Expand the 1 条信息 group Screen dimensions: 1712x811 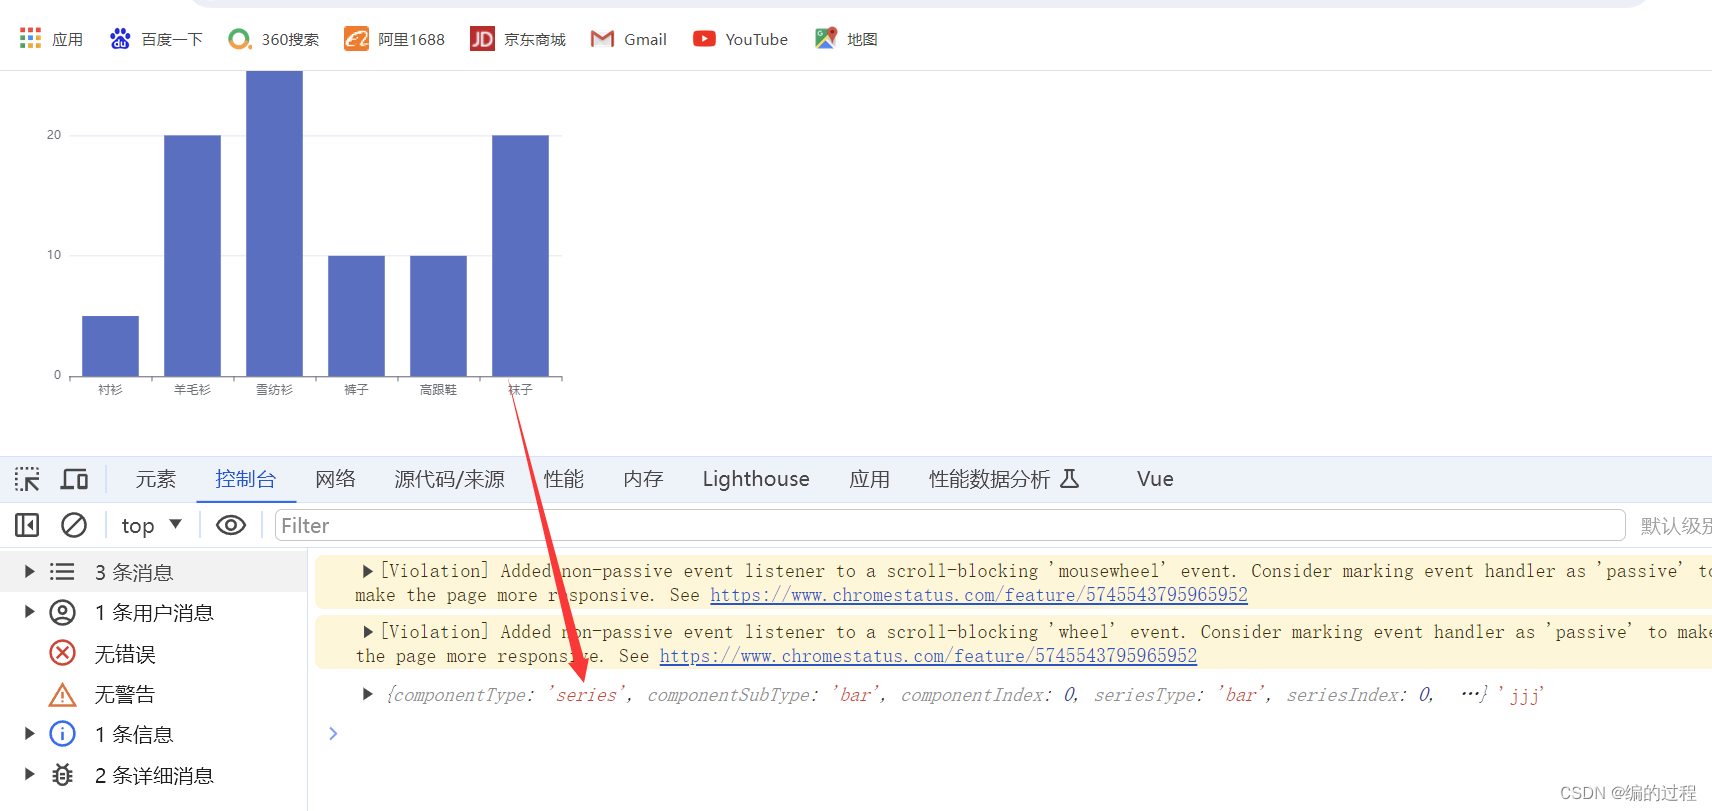pyautogui.click(x=29, y=734)
